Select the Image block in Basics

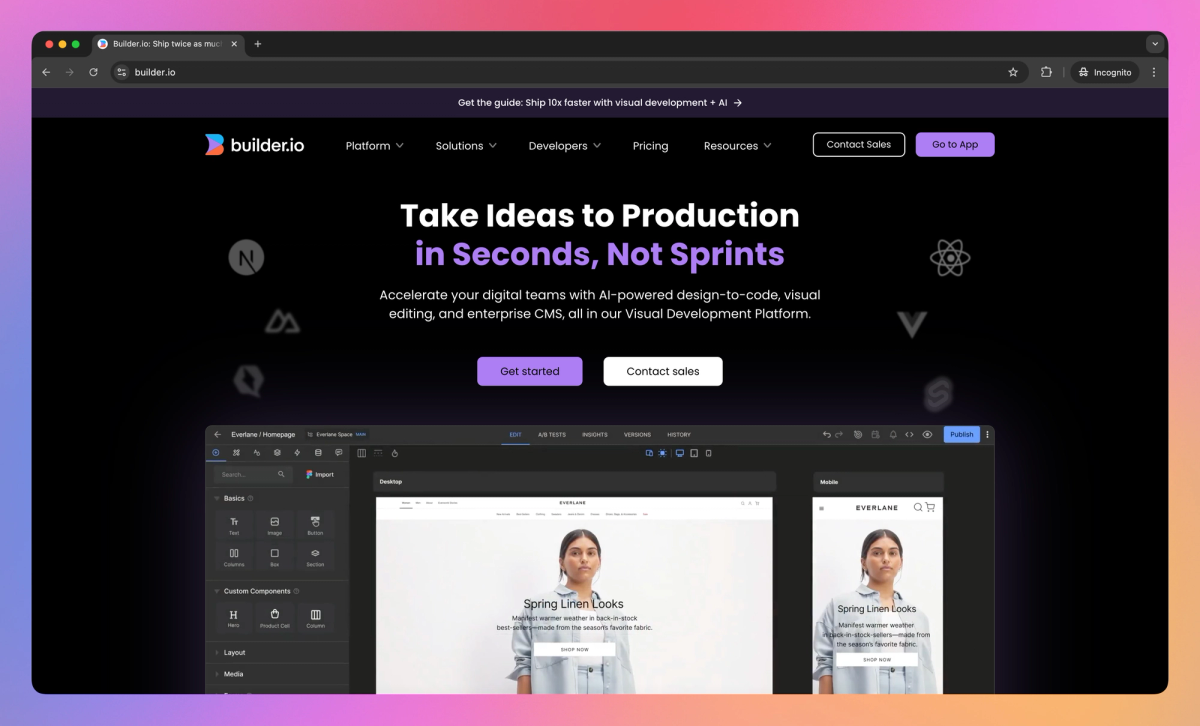point(274,525)
